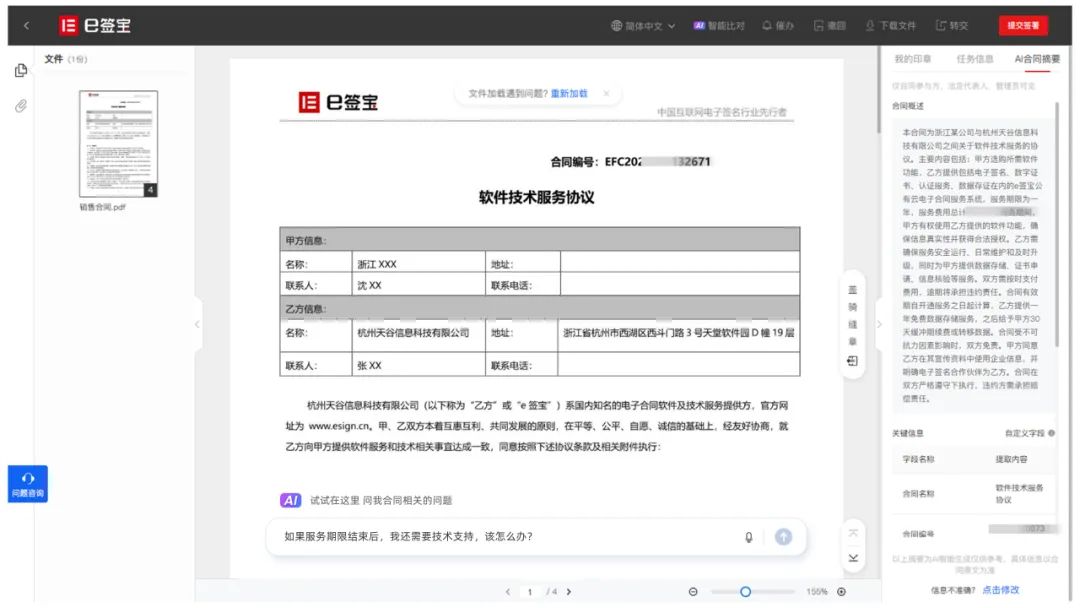Click the microphone icon in the AI question box
The width and height of the screenshot is (1080, 608).
(x=748, y=537)
